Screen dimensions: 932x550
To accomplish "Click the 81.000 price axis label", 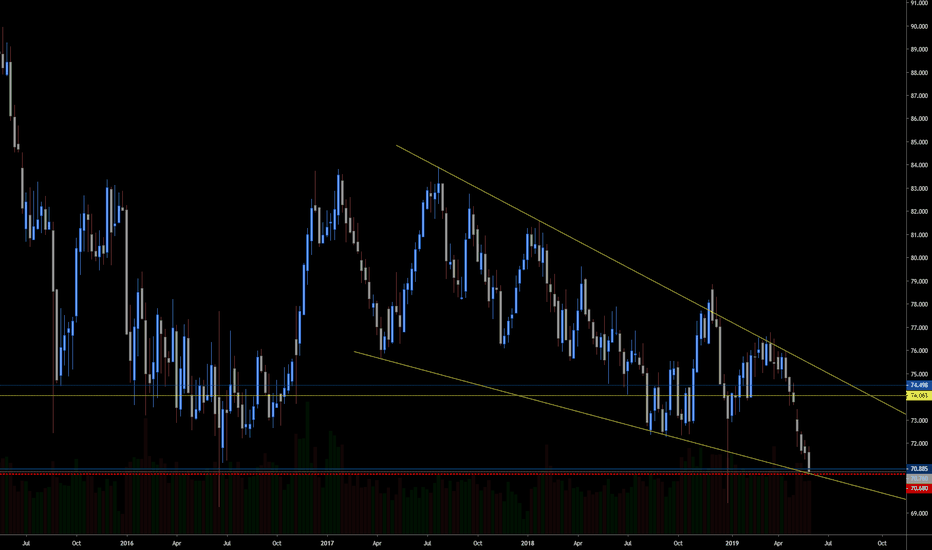I will pyautogui.click(x=919, y=235).
